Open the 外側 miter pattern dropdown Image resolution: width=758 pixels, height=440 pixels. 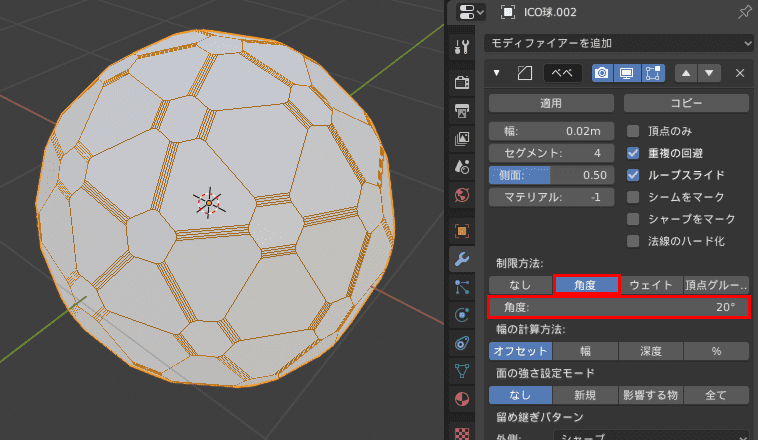click(651, 435)
